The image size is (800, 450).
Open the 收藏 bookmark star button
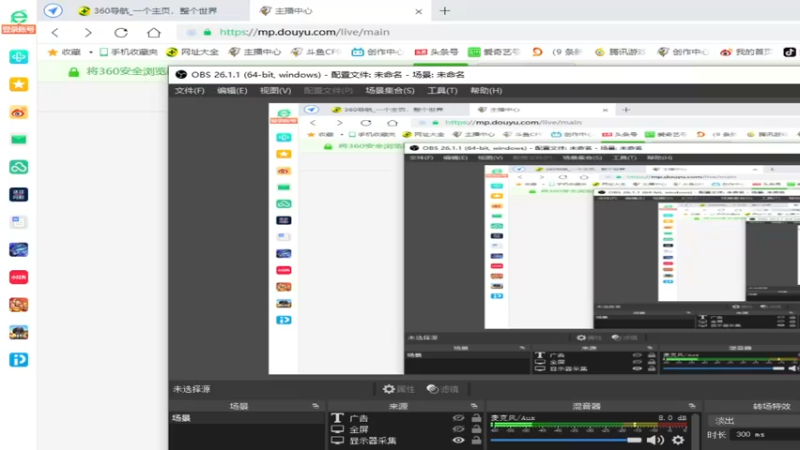point(64,52)
